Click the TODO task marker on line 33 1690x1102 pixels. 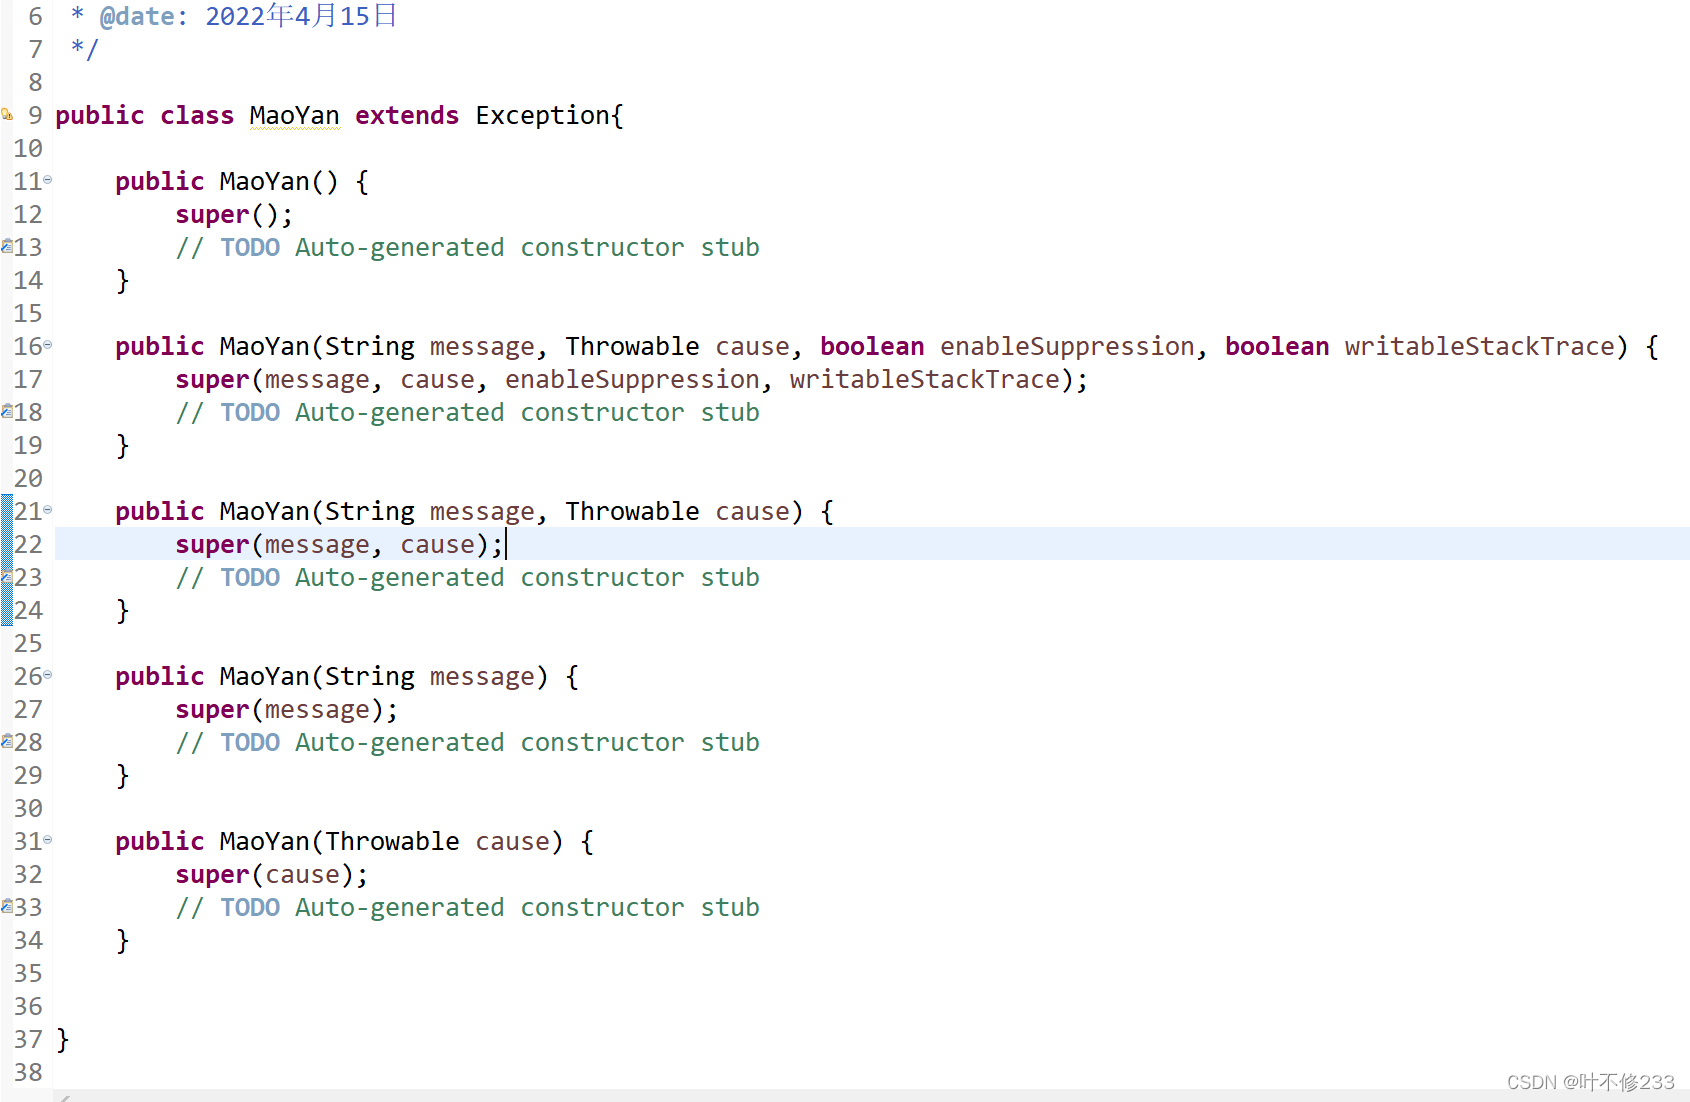[6, 906]
